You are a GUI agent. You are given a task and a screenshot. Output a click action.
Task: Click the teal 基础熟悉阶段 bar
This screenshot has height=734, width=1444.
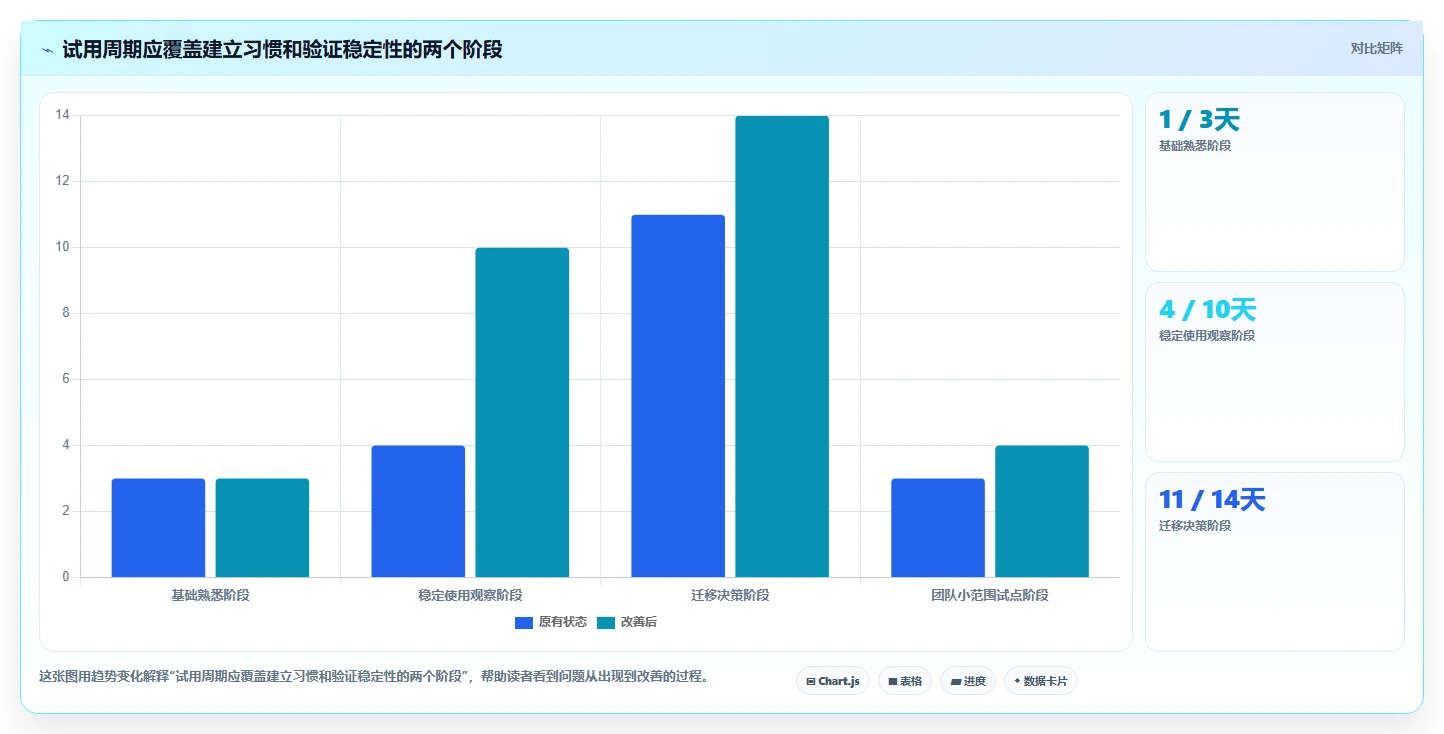[262, 528]
